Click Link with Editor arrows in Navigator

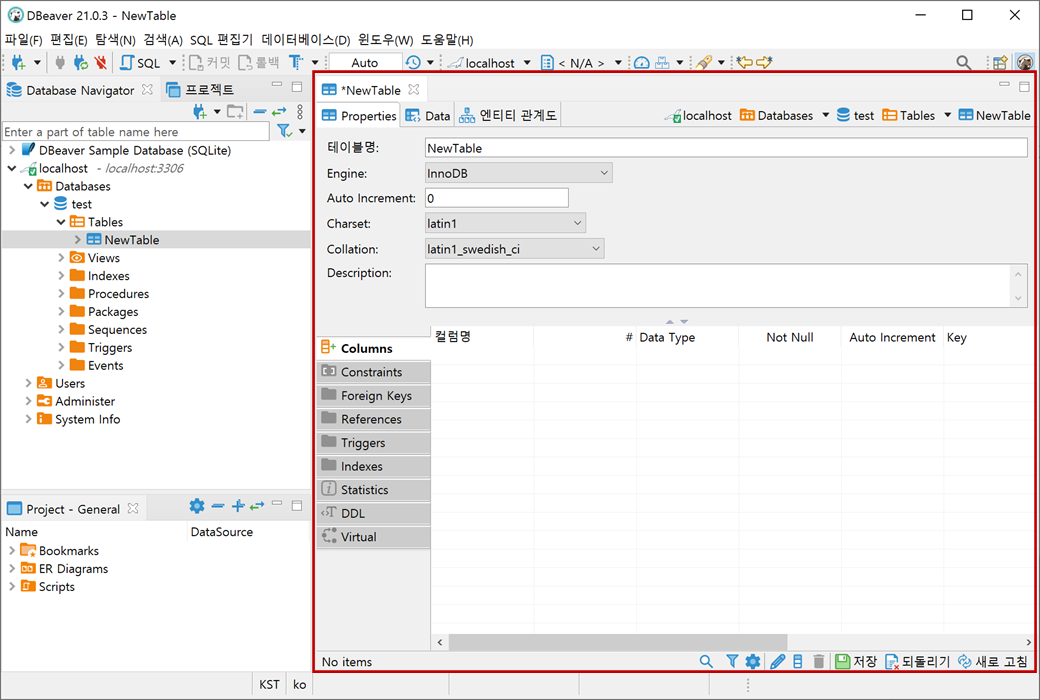279,111
